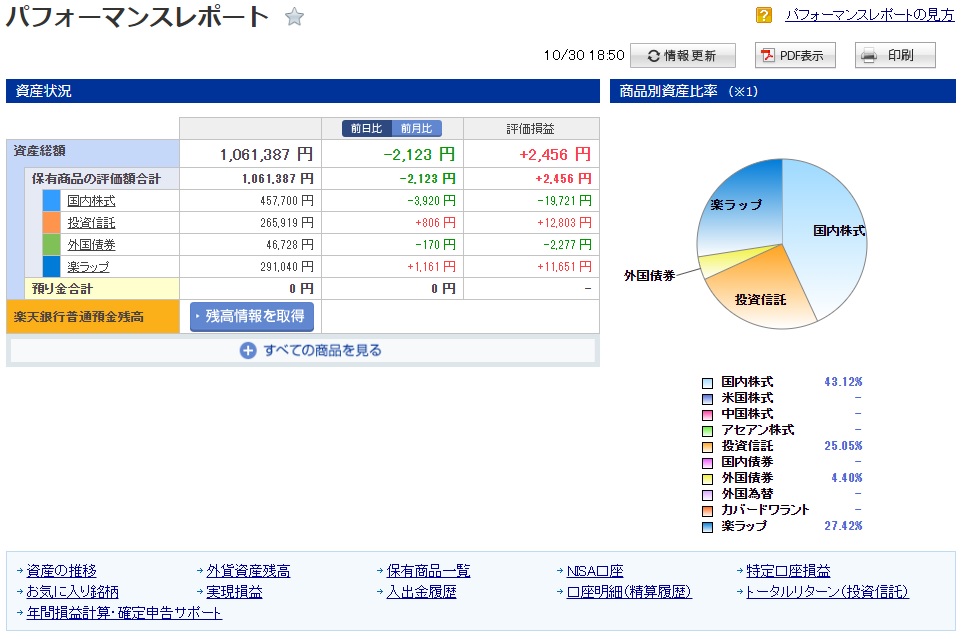Image resolution: width=965 pixels, height=639 pixels.
Task: Select the 前月比 tab
Action: click(x=417, y=129)
